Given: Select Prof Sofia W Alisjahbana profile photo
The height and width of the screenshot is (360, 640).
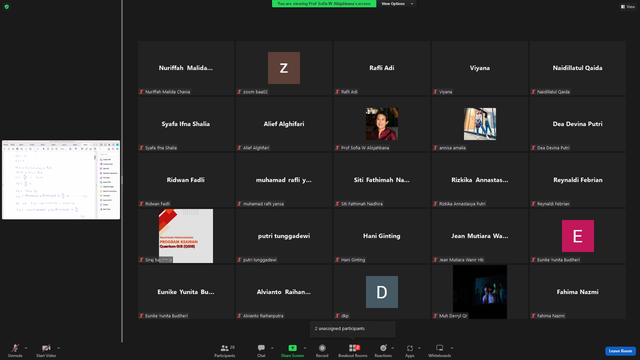Looking at the screenshot, I should (x=382, y=124).
